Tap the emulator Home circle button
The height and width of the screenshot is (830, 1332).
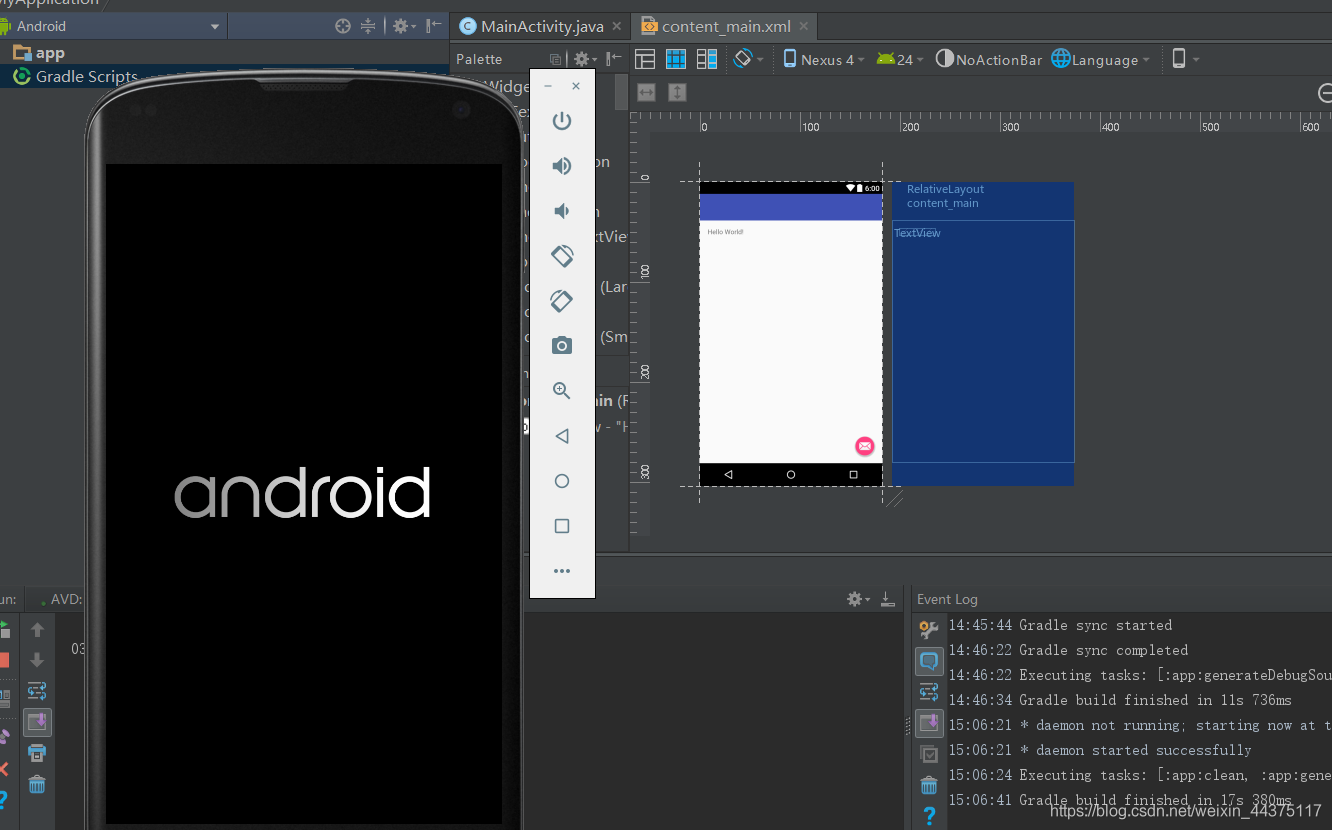[x=562, y=481]
